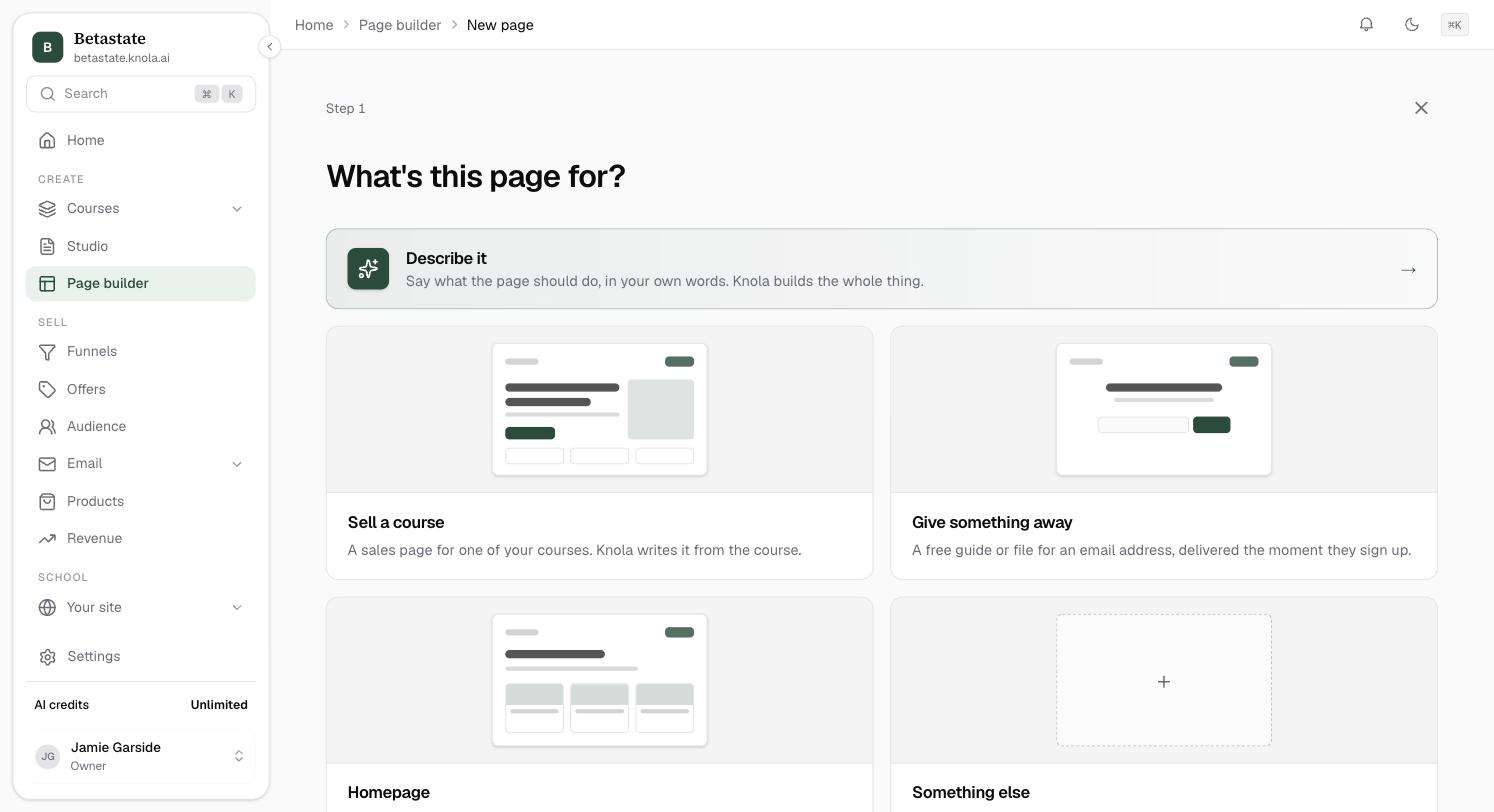Click the Products bag icon
This screenshot has width=1494, height=812.
[x=47, y=501]
